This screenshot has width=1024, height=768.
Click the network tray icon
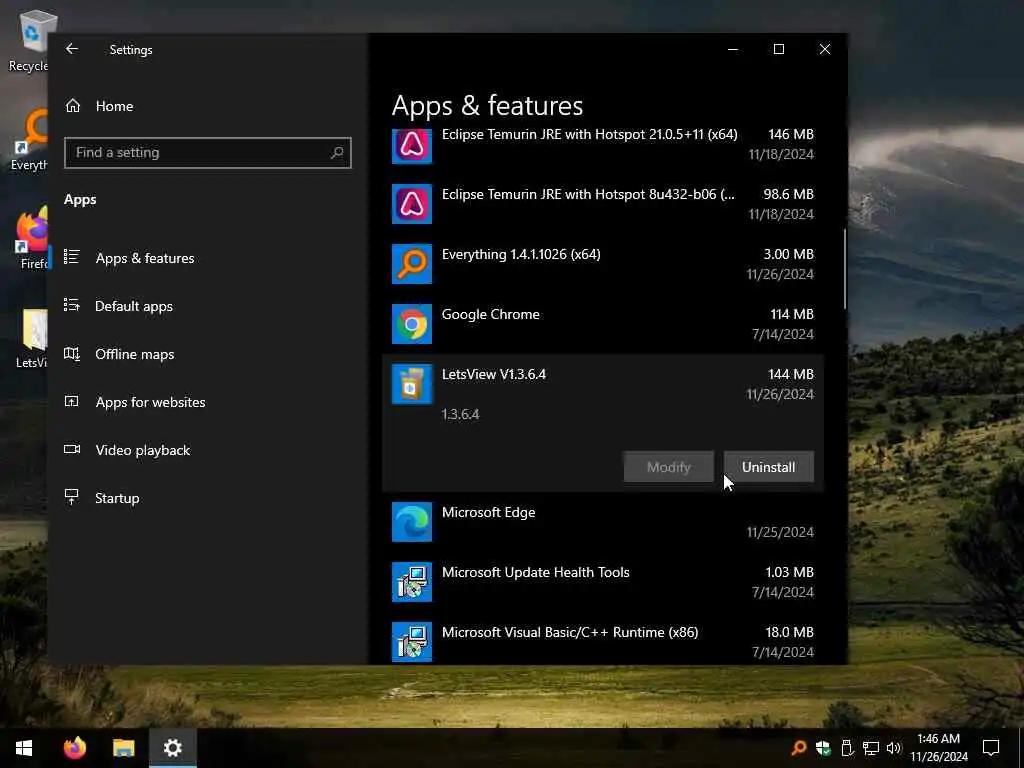(x=871, y=748)
